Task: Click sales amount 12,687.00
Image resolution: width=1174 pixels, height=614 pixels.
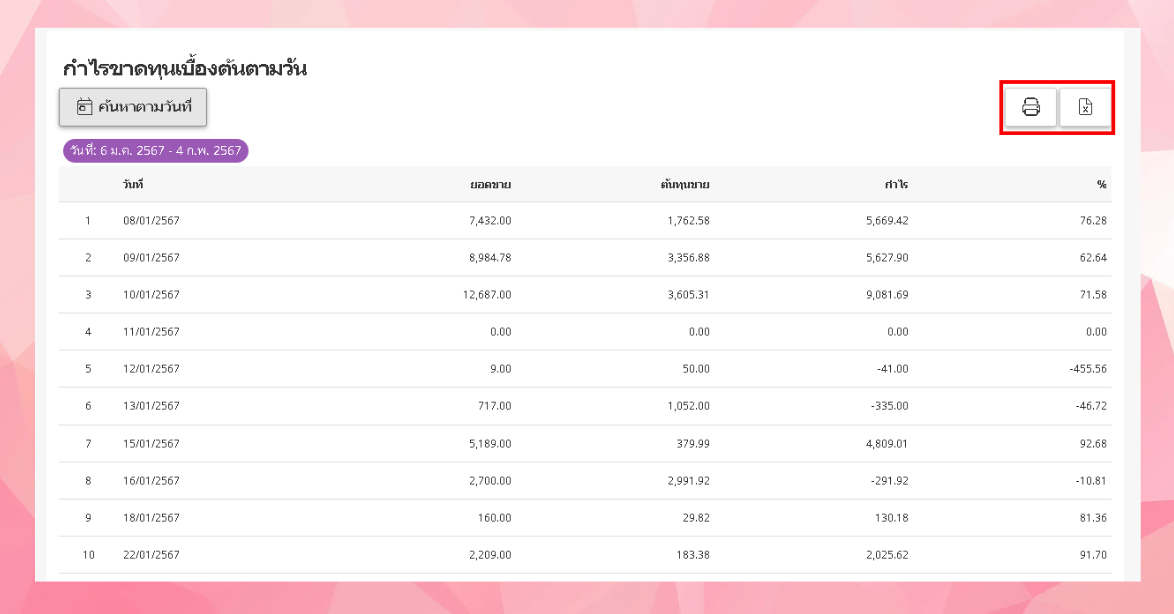Action: tap(487, 295)
